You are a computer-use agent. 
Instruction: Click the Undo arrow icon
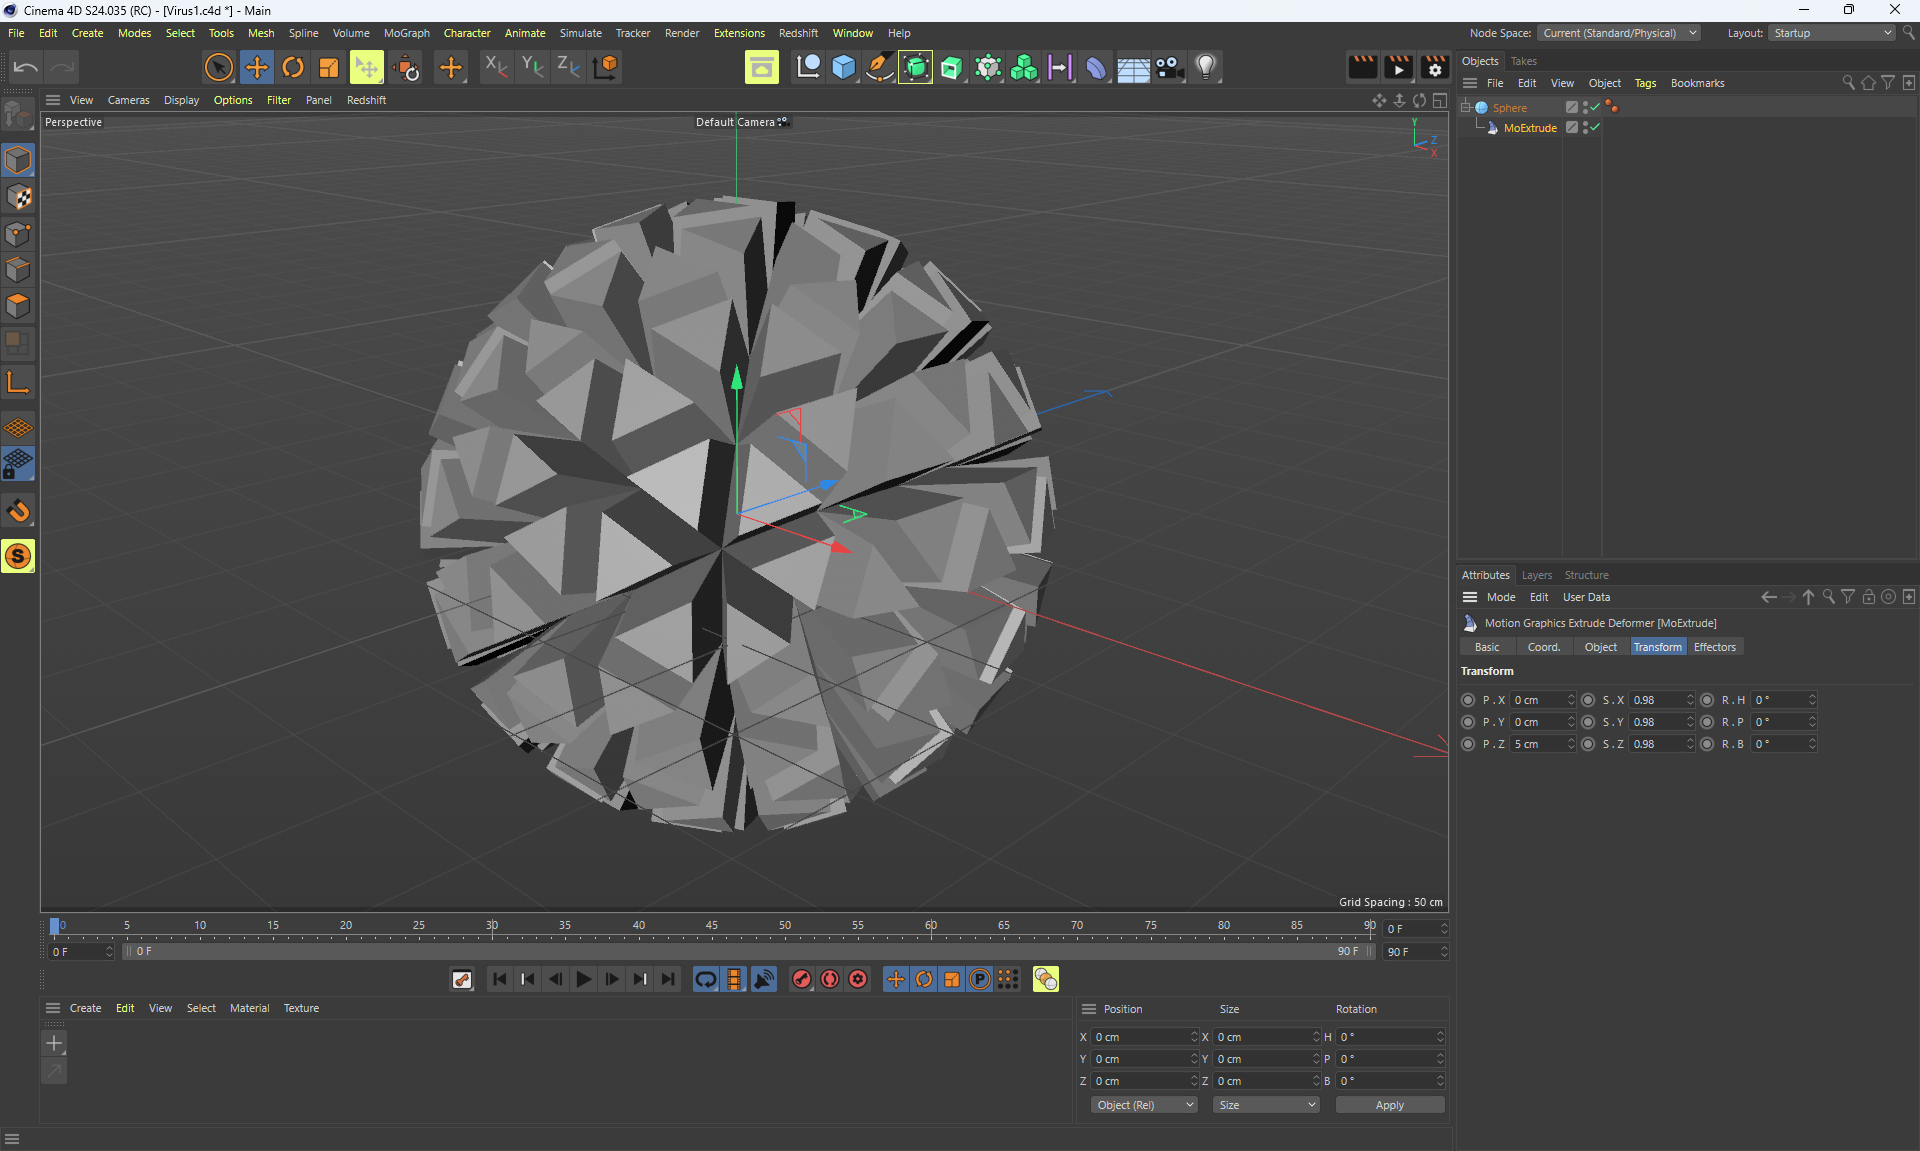26,67
